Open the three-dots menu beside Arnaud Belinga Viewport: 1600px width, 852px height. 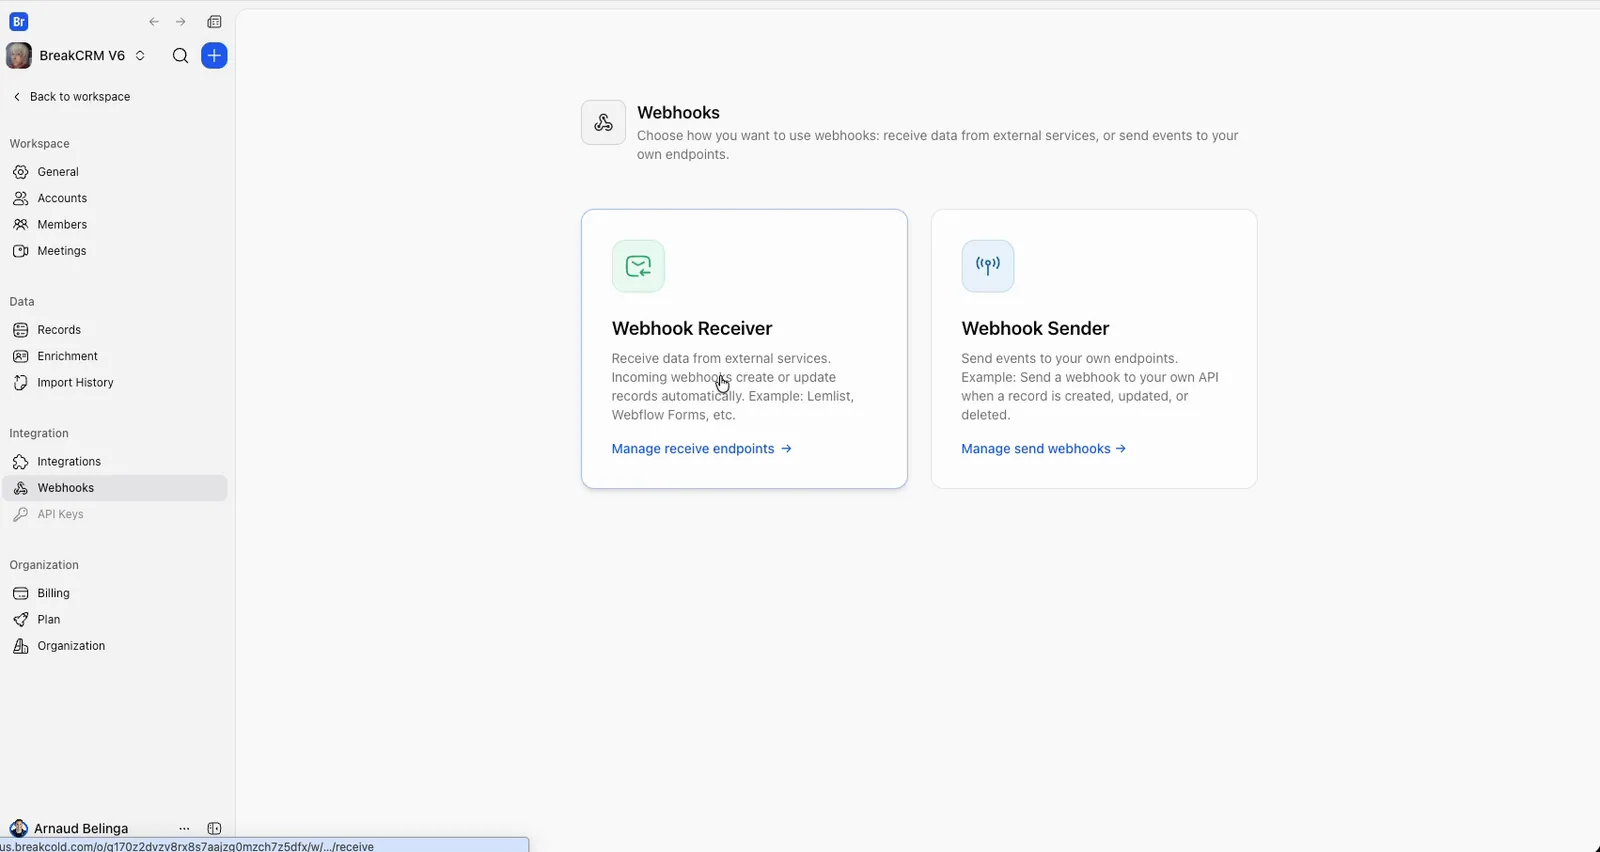point(184,829)
